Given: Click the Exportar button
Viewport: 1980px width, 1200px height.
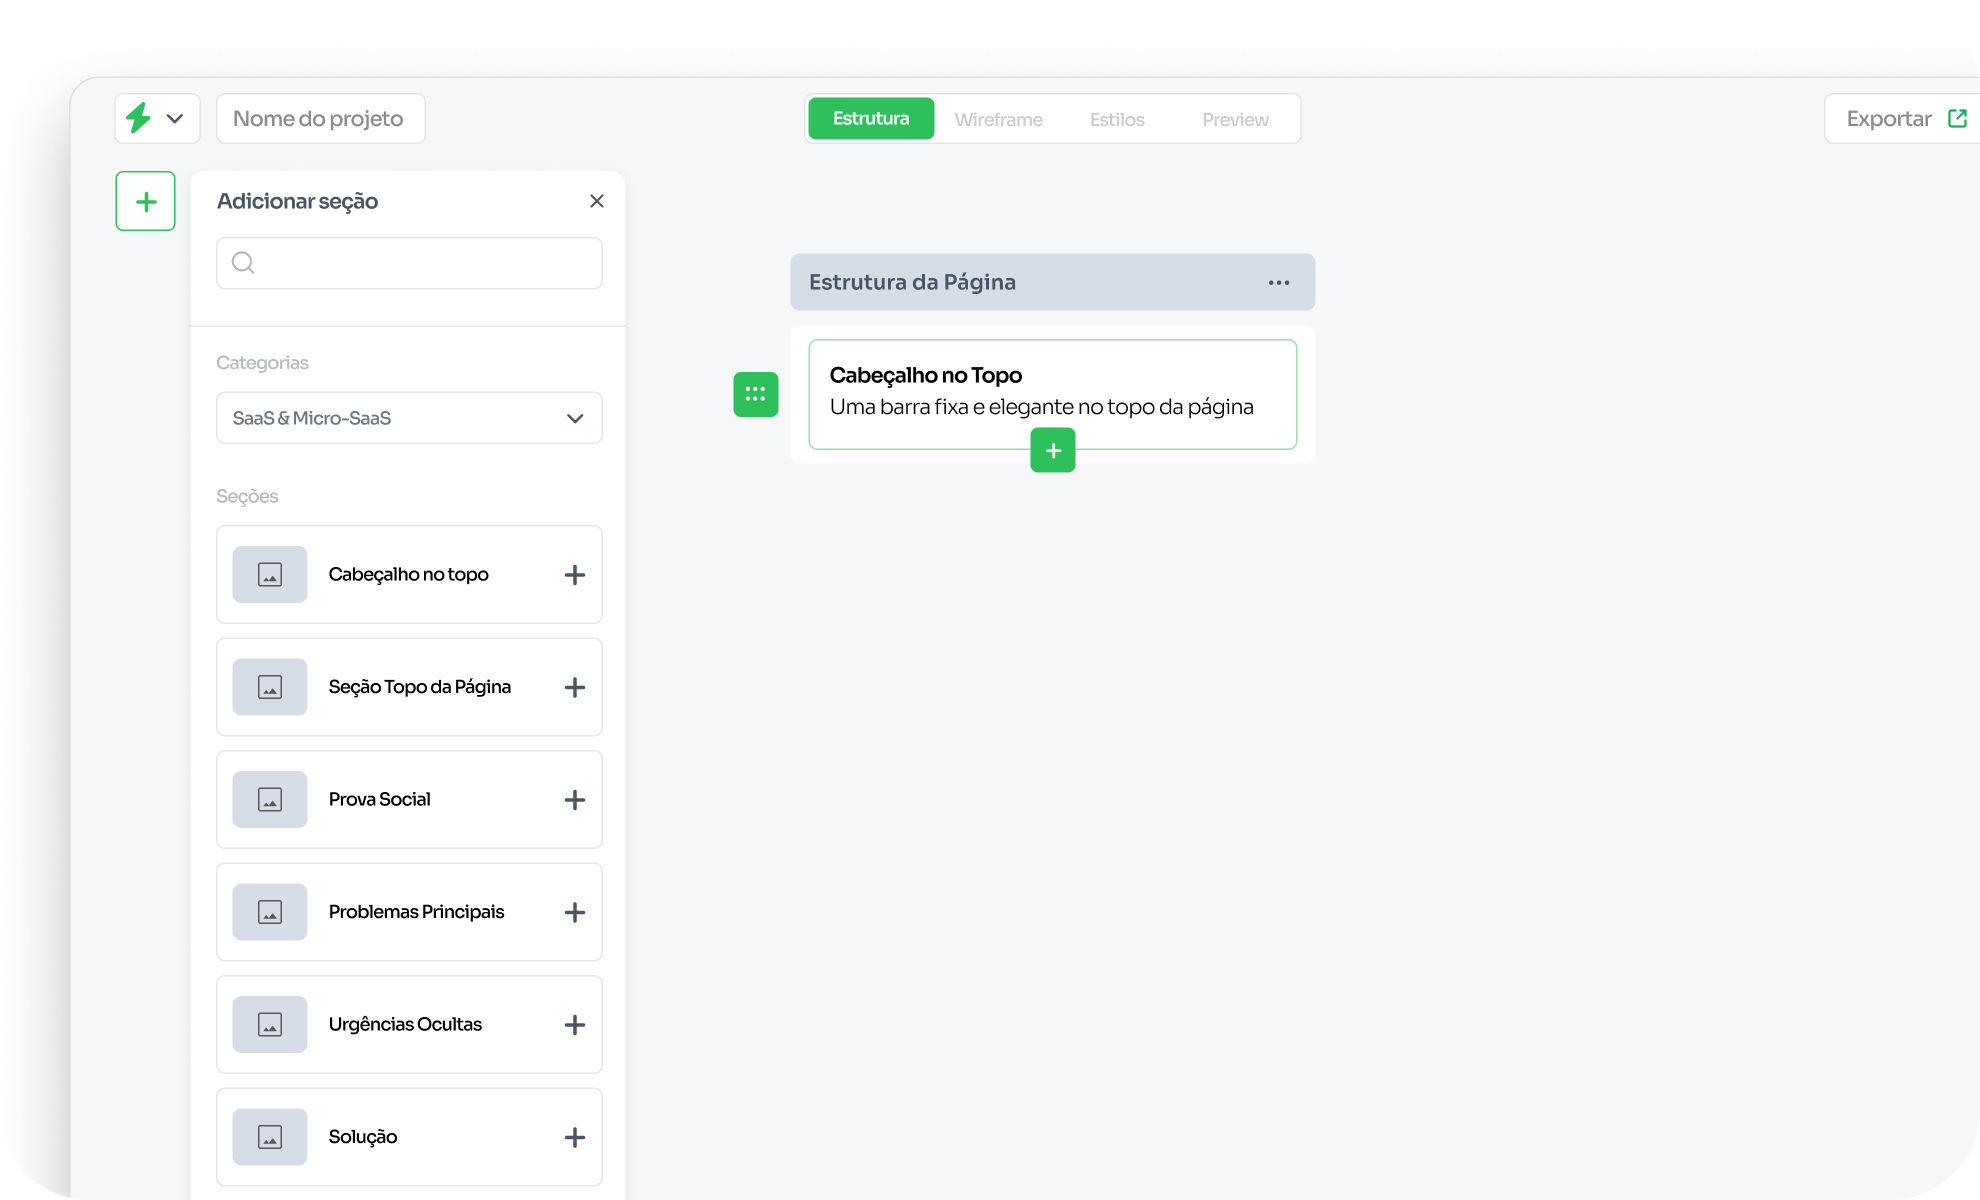Looking at the screenshot, I should [x=1904, y=119].
